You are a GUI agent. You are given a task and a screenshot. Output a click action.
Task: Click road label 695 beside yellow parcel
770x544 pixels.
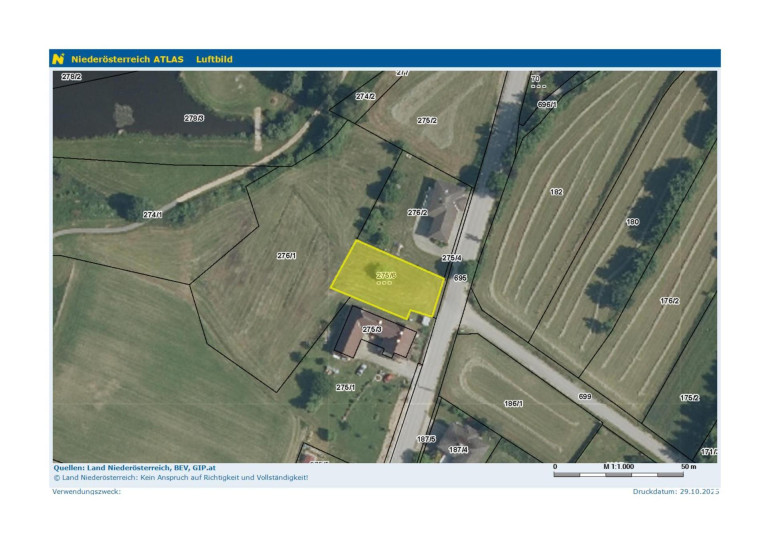click(460, 278)
